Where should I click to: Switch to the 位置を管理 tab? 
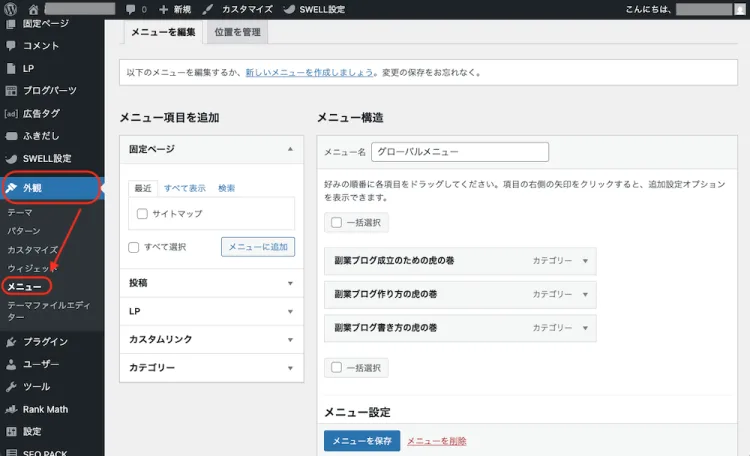(x=236, y=31)
